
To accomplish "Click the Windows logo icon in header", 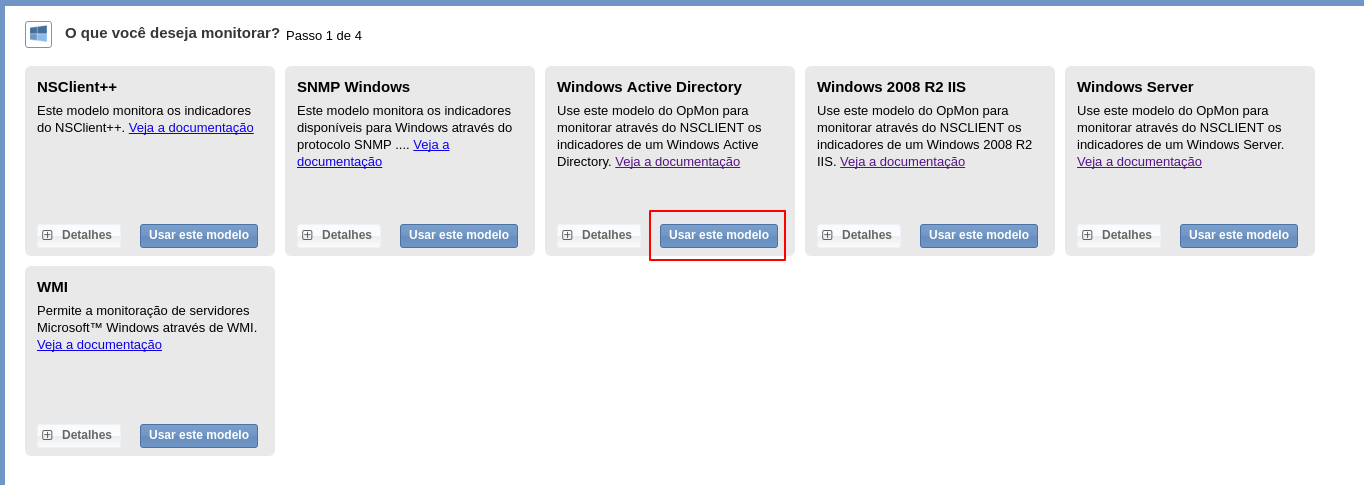I will click(38, 34).
